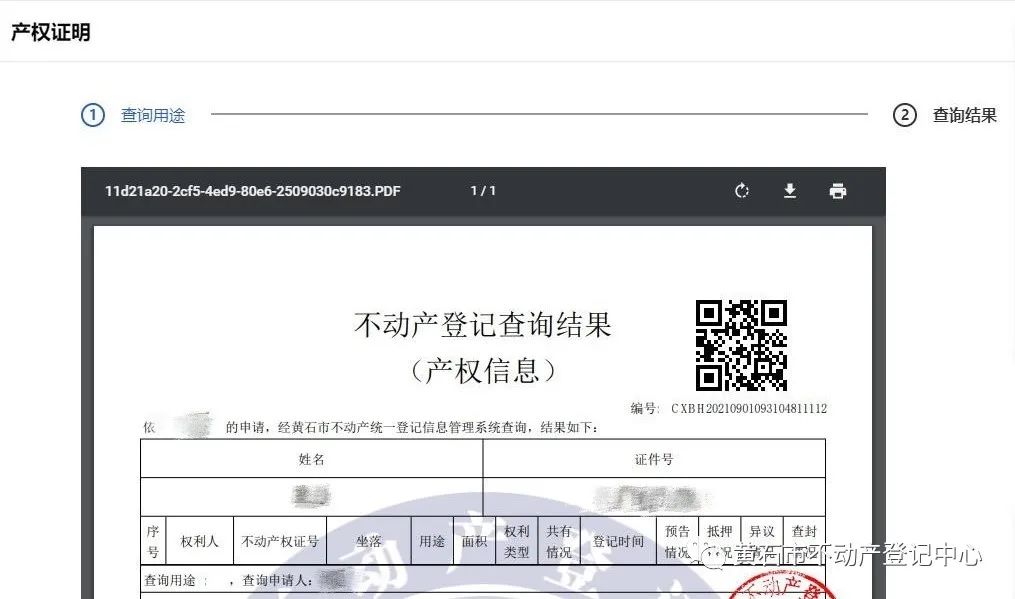Click the 姓名 column header
The width and height of the screenshot is (1015, 599).
click(x=311, y=459)
